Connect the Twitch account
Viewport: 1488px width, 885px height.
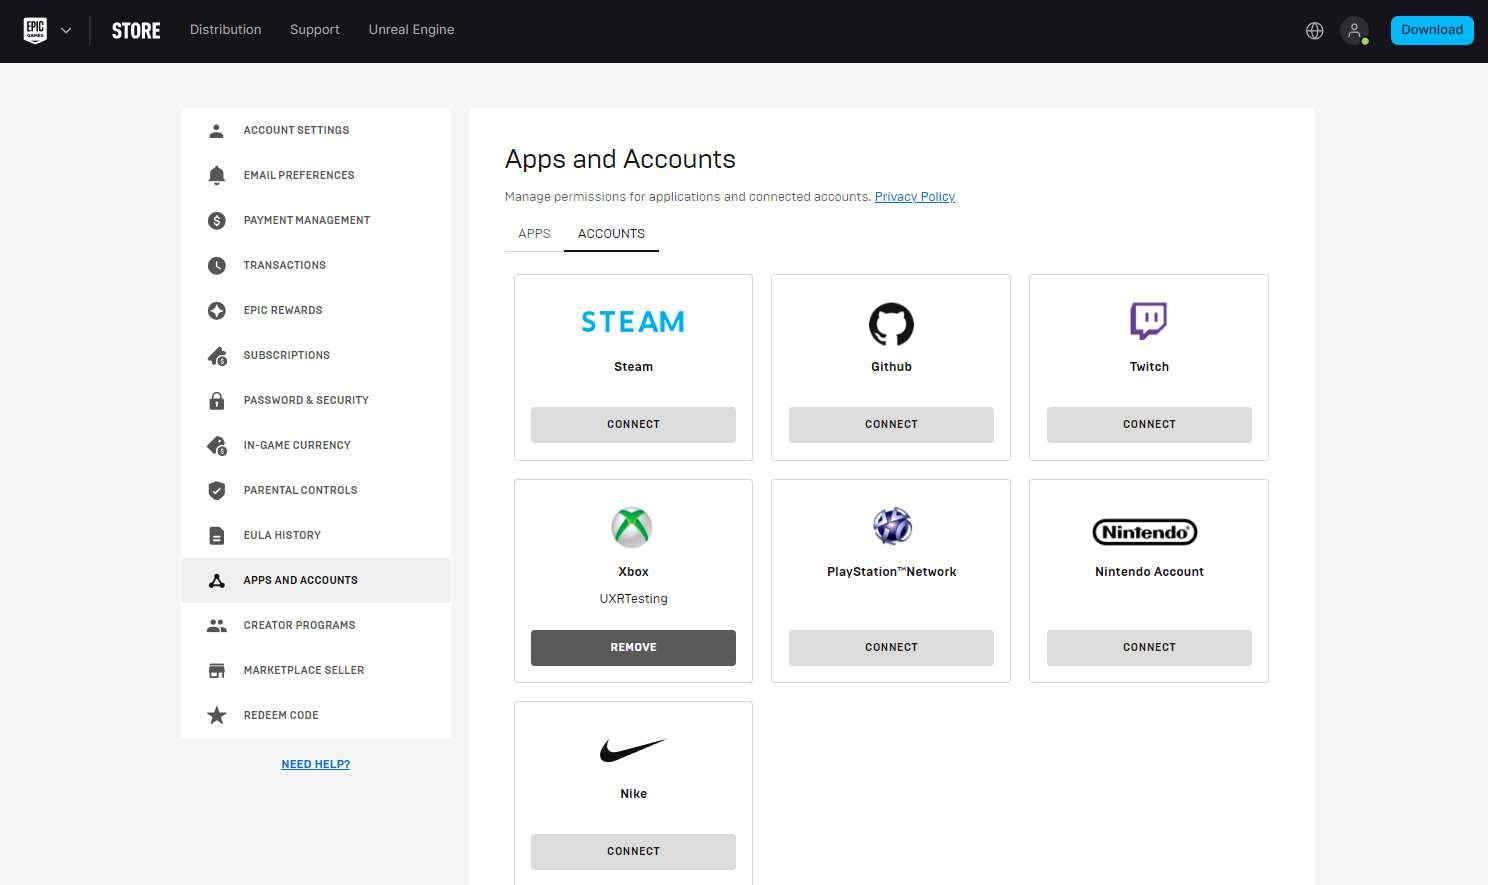[x=1149, y=425]
